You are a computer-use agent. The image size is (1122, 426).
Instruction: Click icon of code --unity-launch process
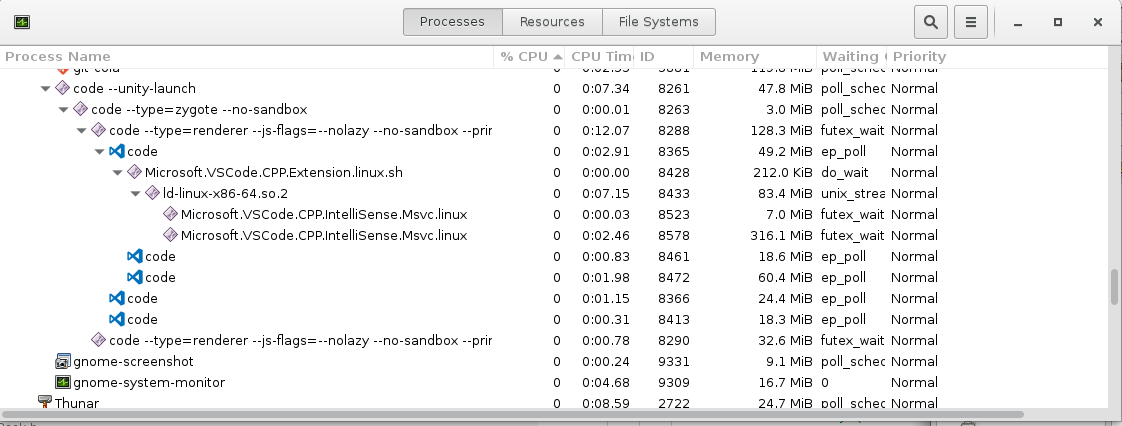tap(63, 88)
